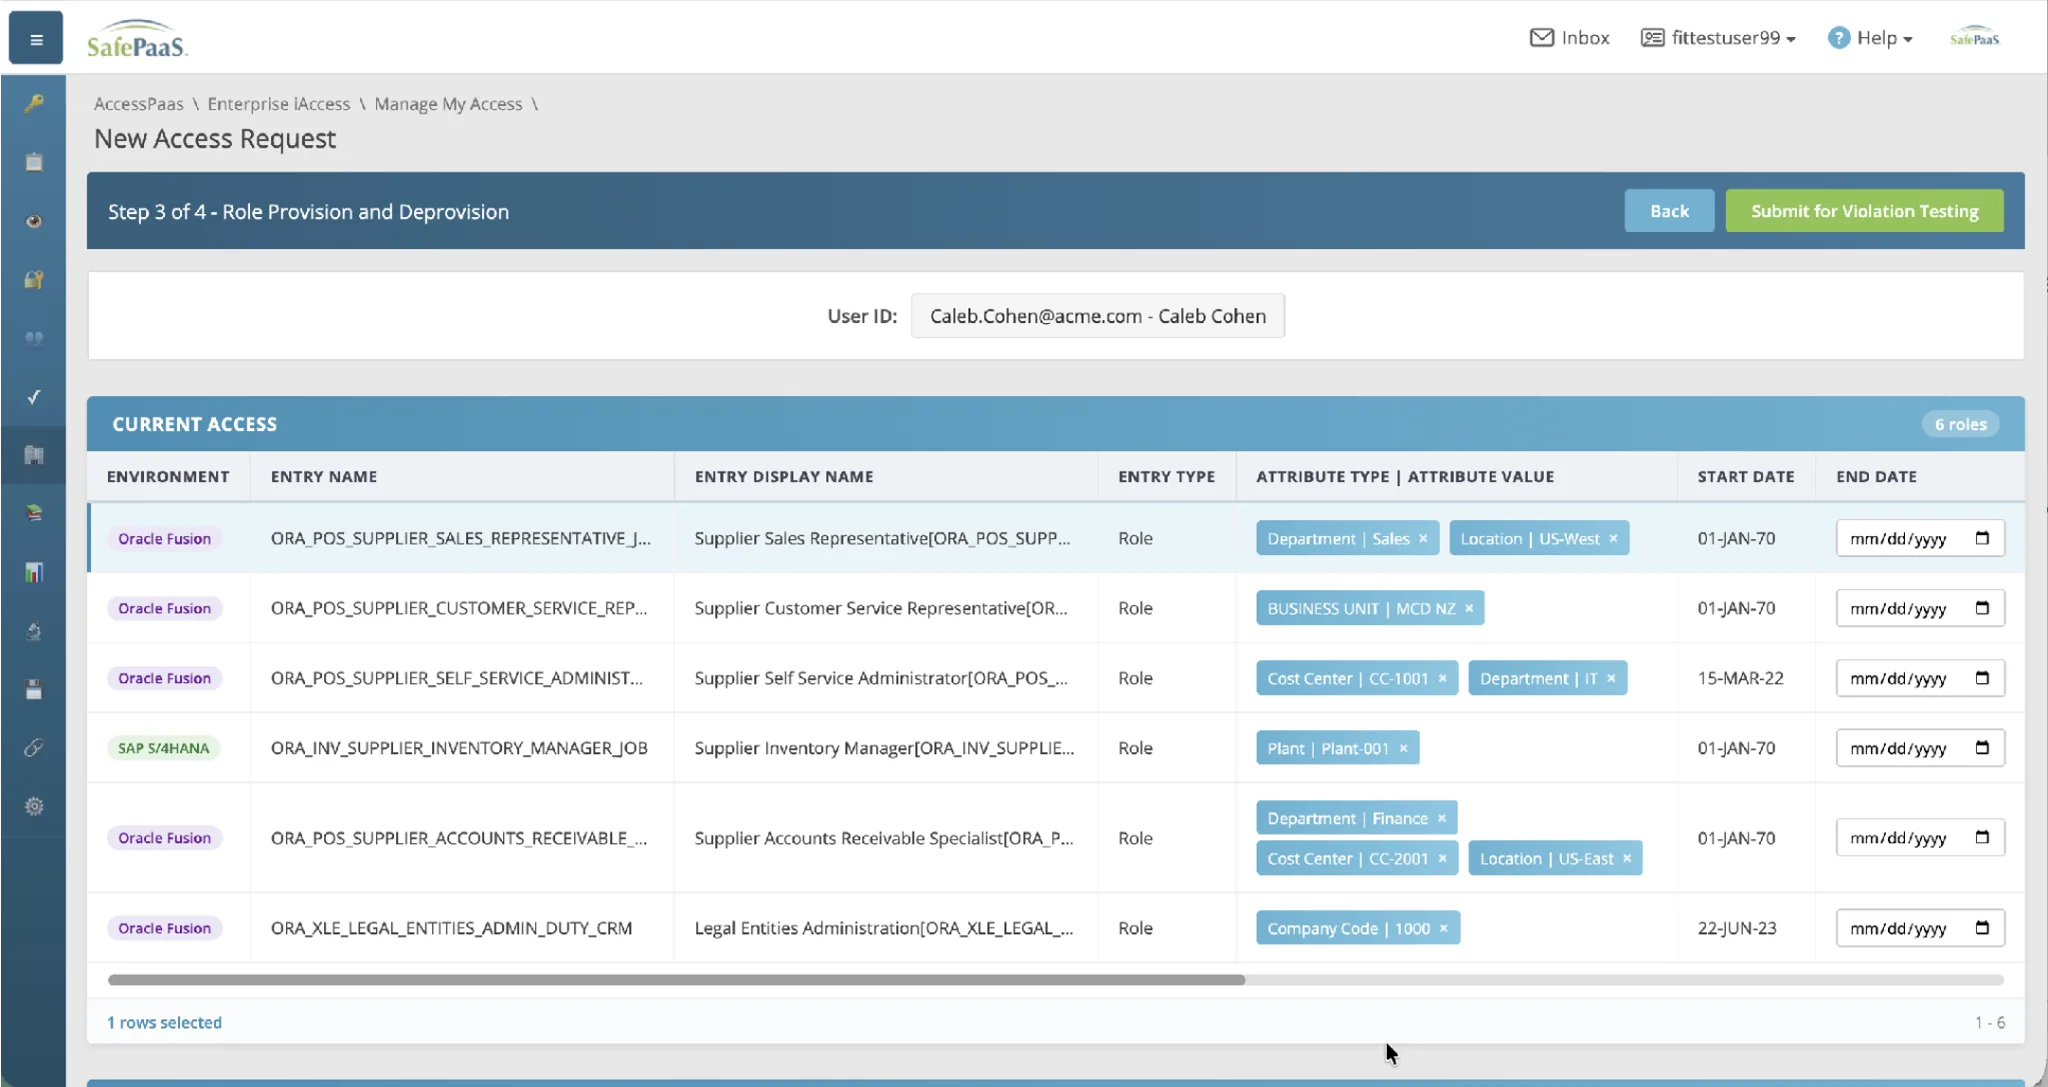Open calendar picker for Self Service Administrator row

click(x=1982, y=678)
